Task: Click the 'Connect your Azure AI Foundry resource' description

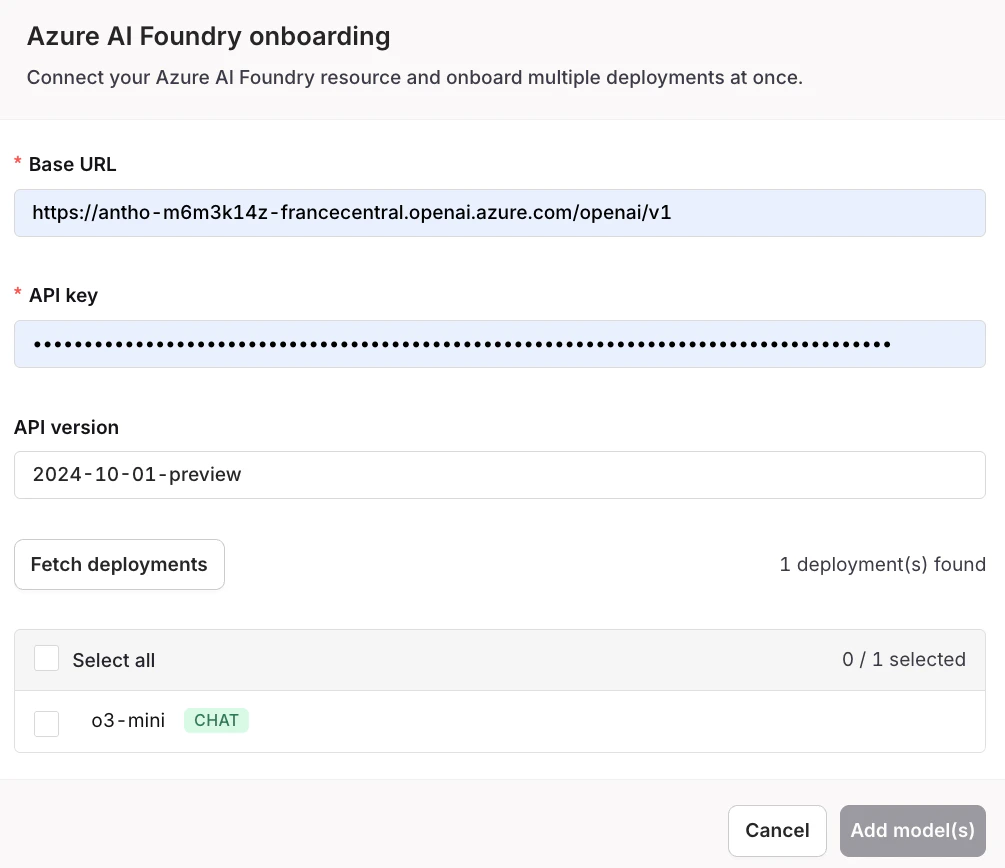Action: [415, 78]
